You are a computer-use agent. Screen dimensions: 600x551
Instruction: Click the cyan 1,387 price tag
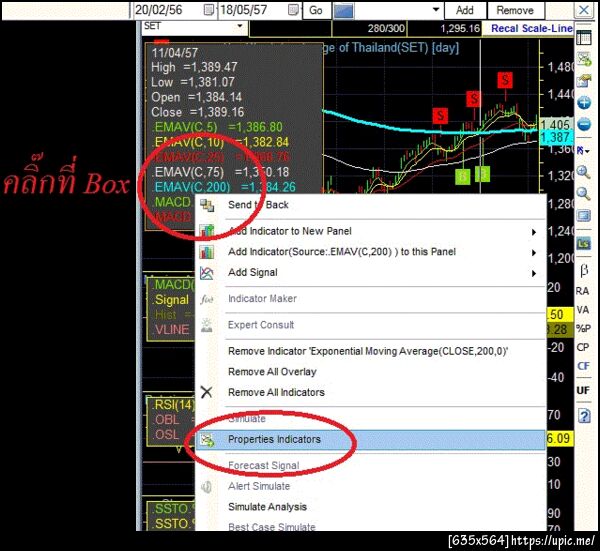click(556, 137)
